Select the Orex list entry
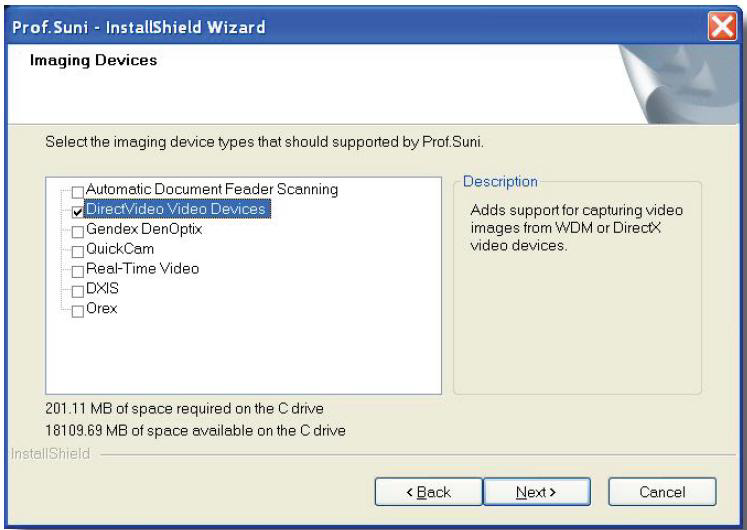This screenshot has width=747, height=530. pos(101,309)
